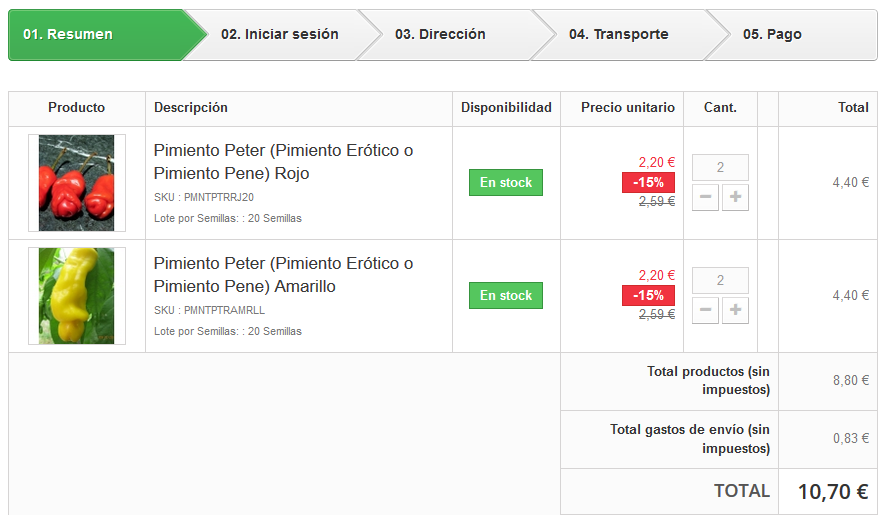Open Pimiento Peter Amarillo product link
This screenshot has width=887, height=522.
[x=283, y=275]
